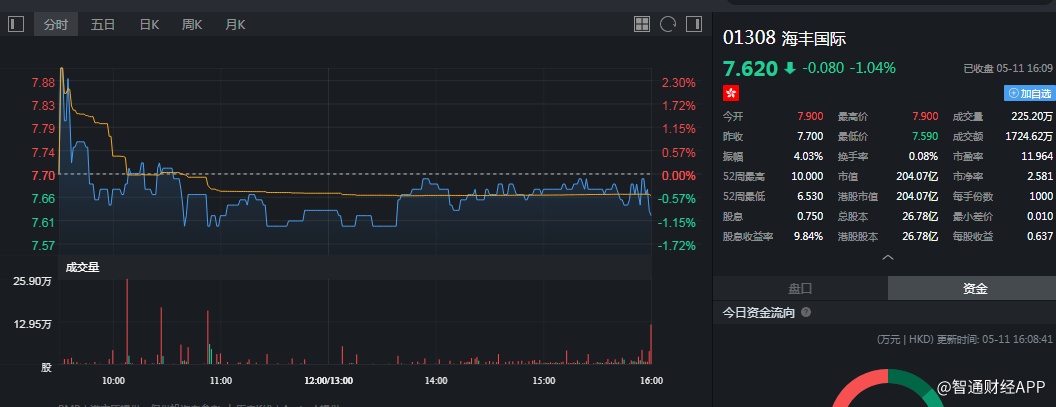The height and width of the screenshot is (407, 1056).
Task: Open the 五日 five-day chart tab
Action: click(x=103, y=25)
